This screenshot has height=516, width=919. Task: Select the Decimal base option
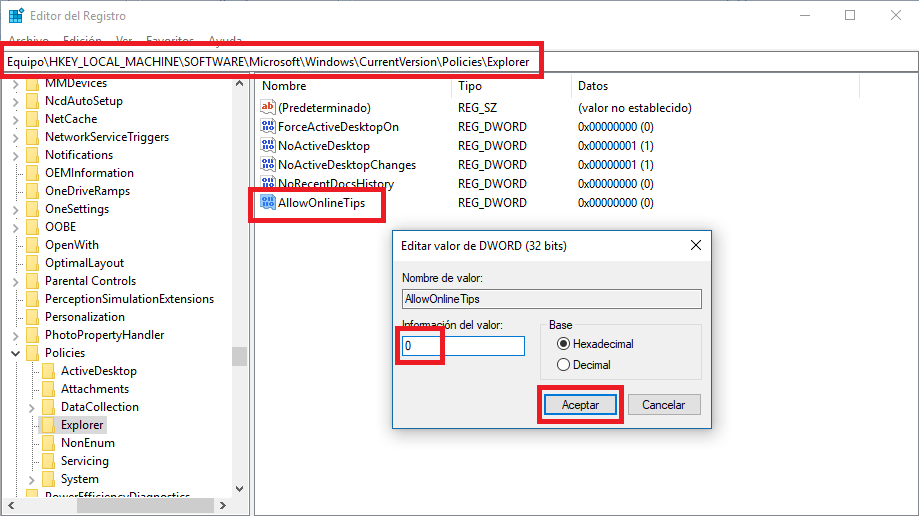[584, 365]
